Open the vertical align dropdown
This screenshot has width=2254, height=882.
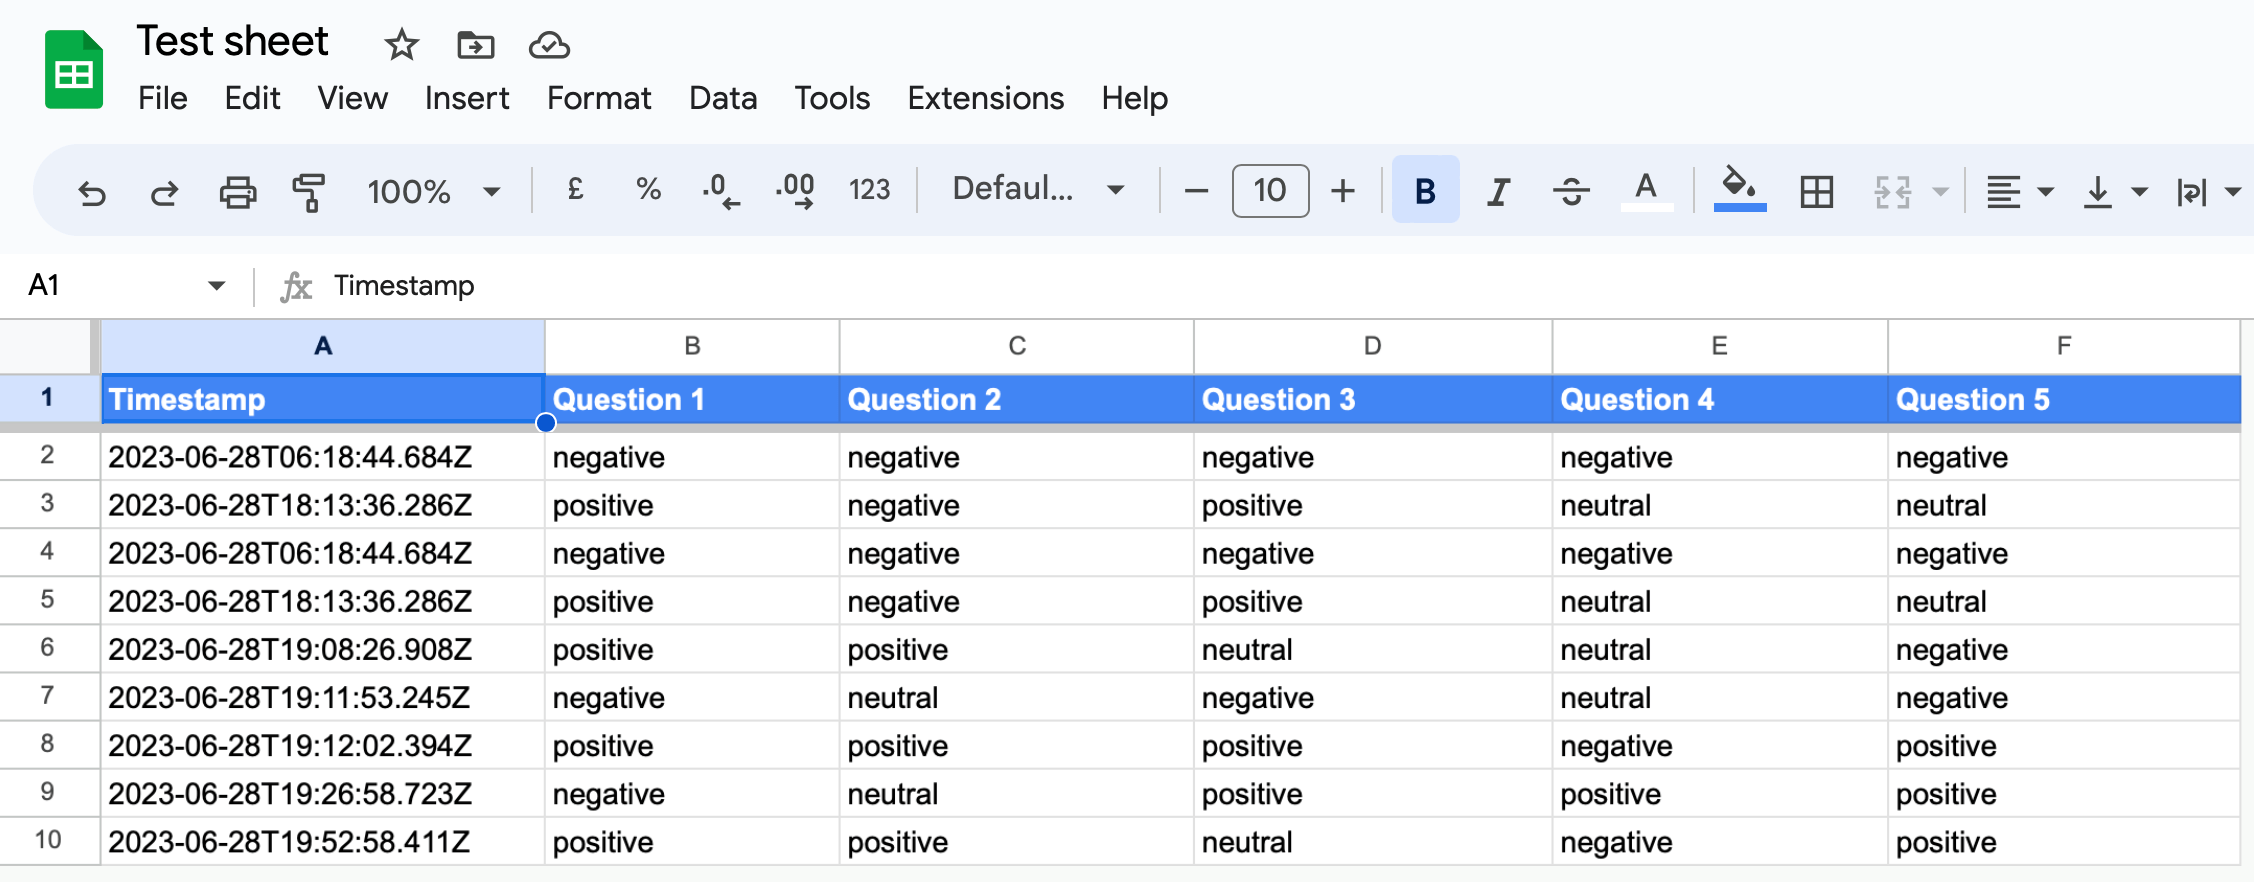[2114, 191]
